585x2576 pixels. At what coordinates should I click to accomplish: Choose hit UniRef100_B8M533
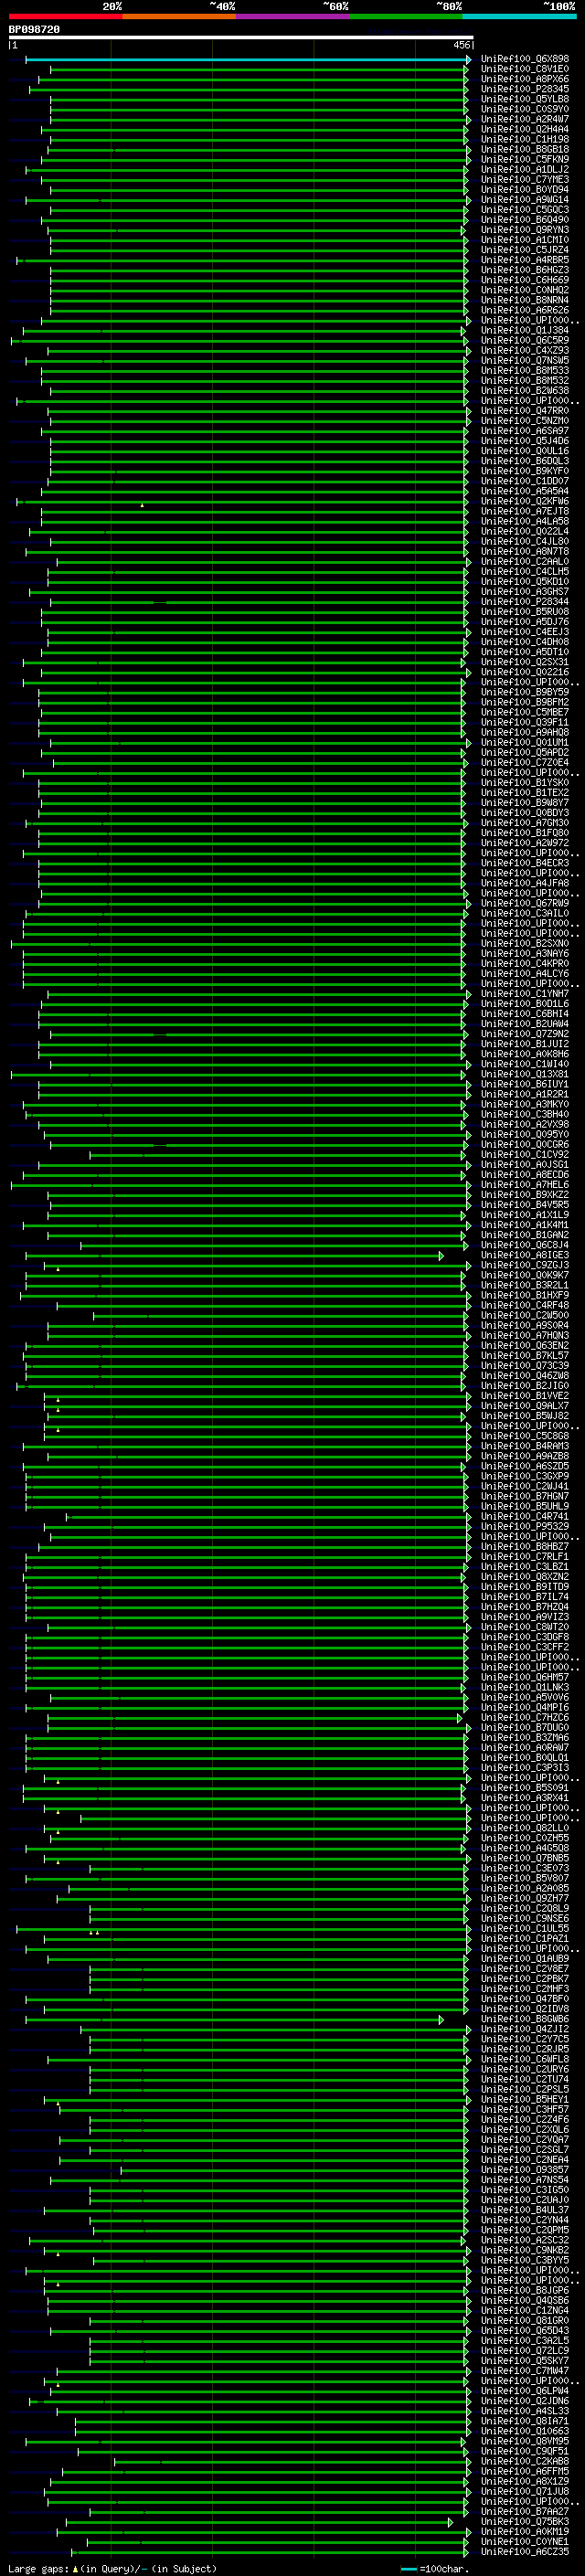pos(525,370)
